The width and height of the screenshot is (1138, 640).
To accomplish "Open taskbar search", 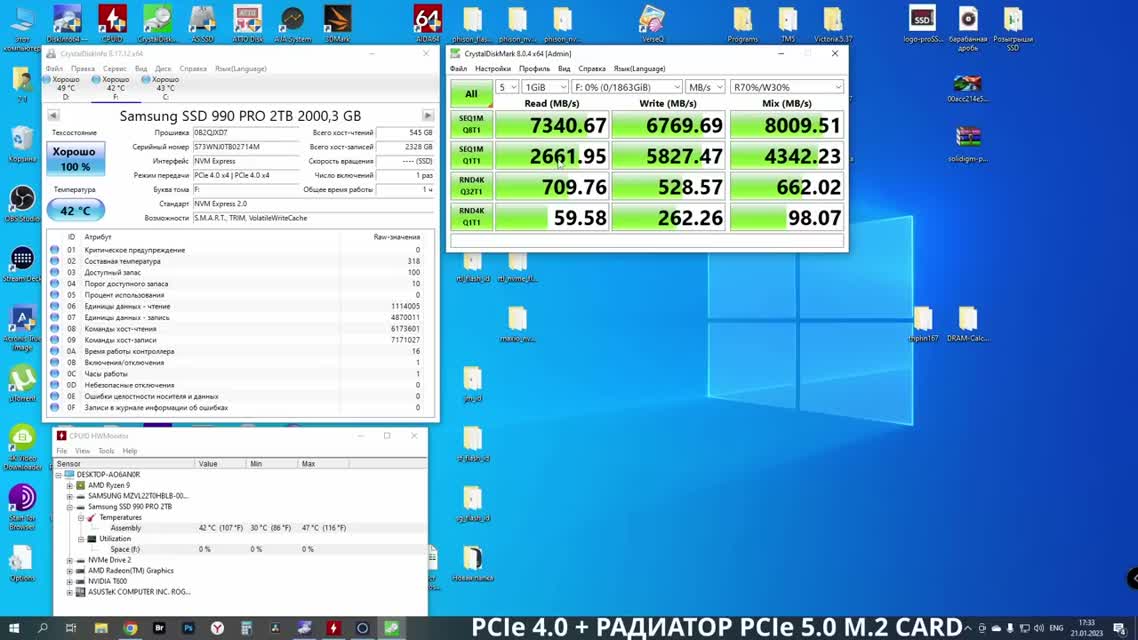I will [42, 628].
